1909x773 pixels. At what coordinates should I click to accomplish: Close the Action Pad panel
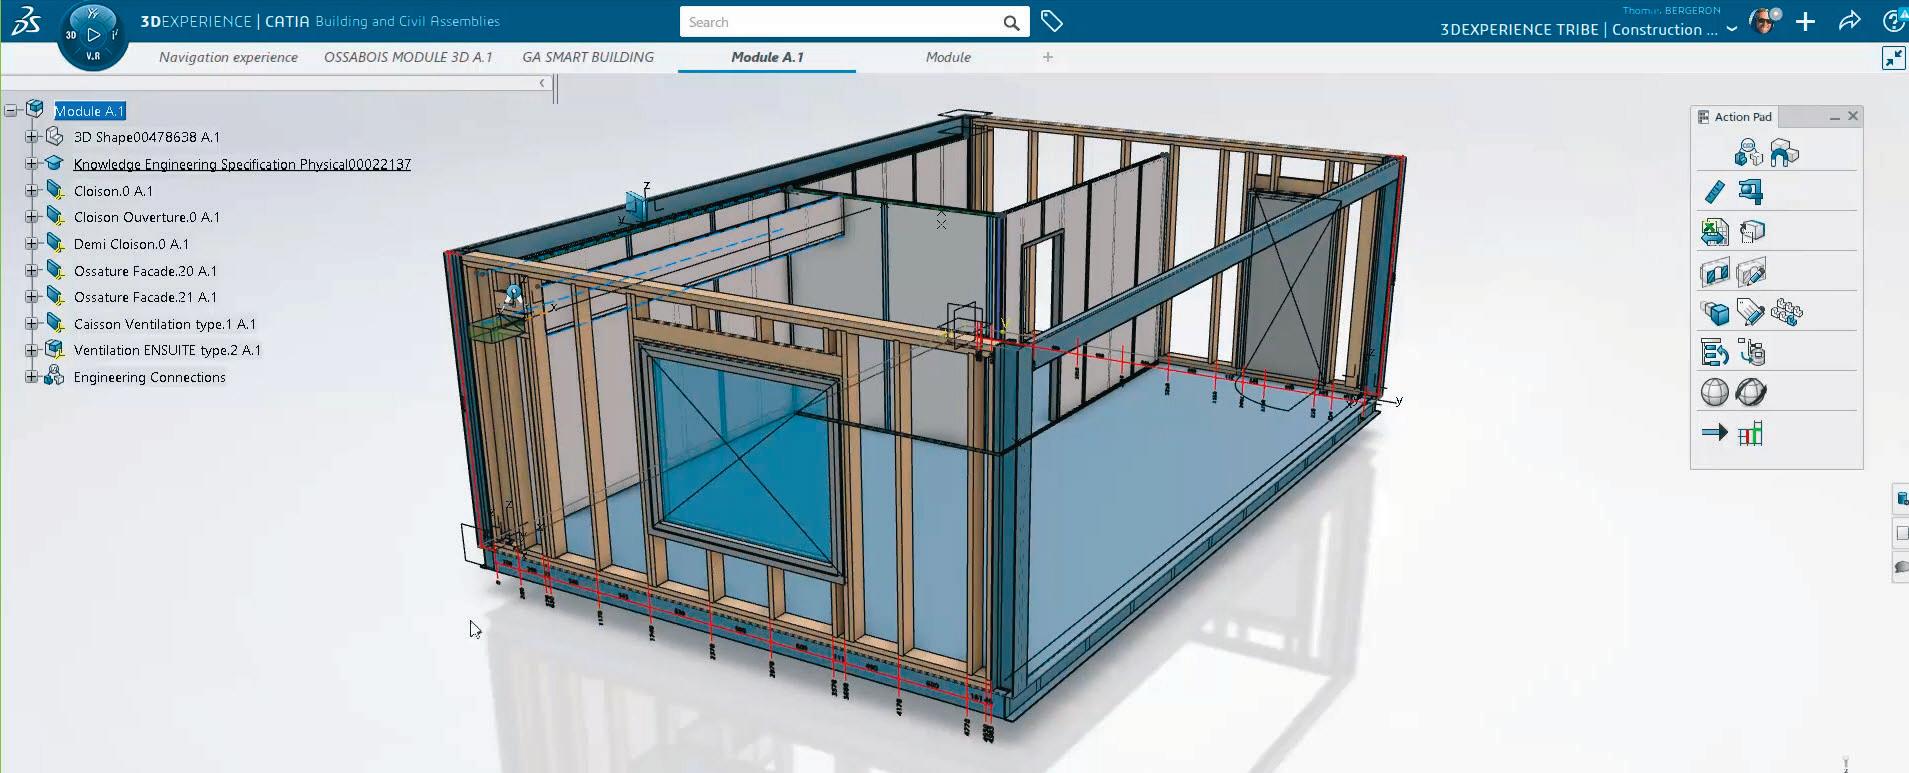tap(1853, 116)
